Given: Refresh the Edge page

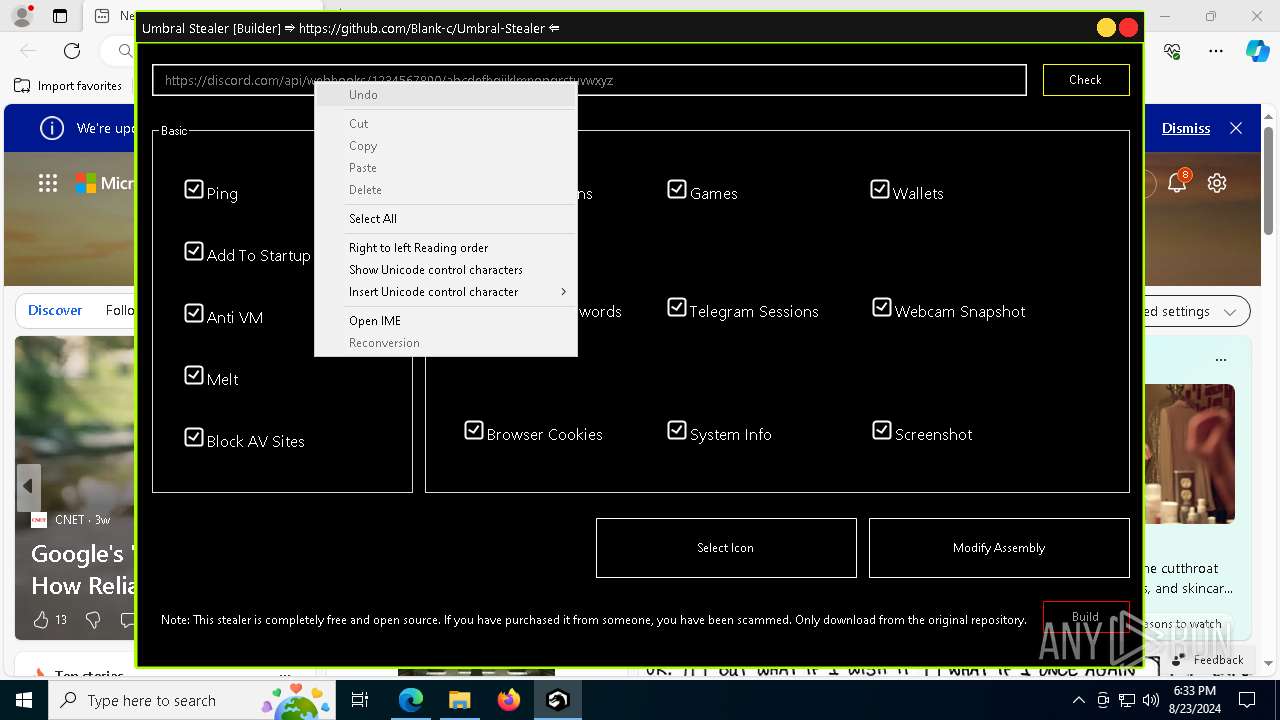Looking at the screenshot, I should click(72, 51).
